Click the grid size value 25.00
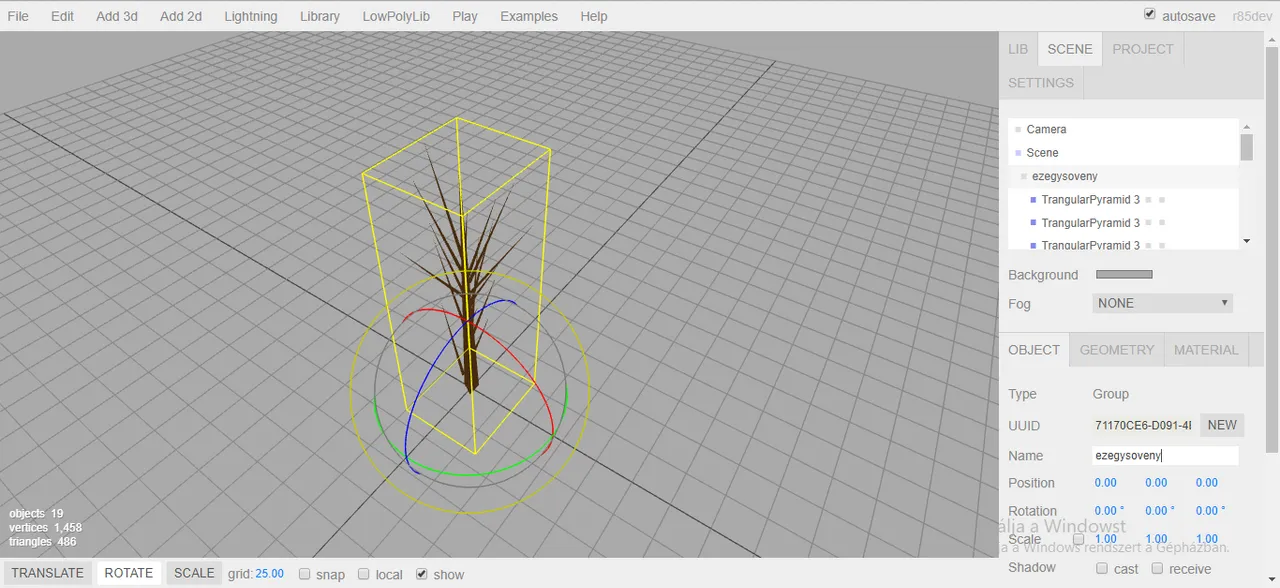The image size is (1280, 588). point(270,574)
